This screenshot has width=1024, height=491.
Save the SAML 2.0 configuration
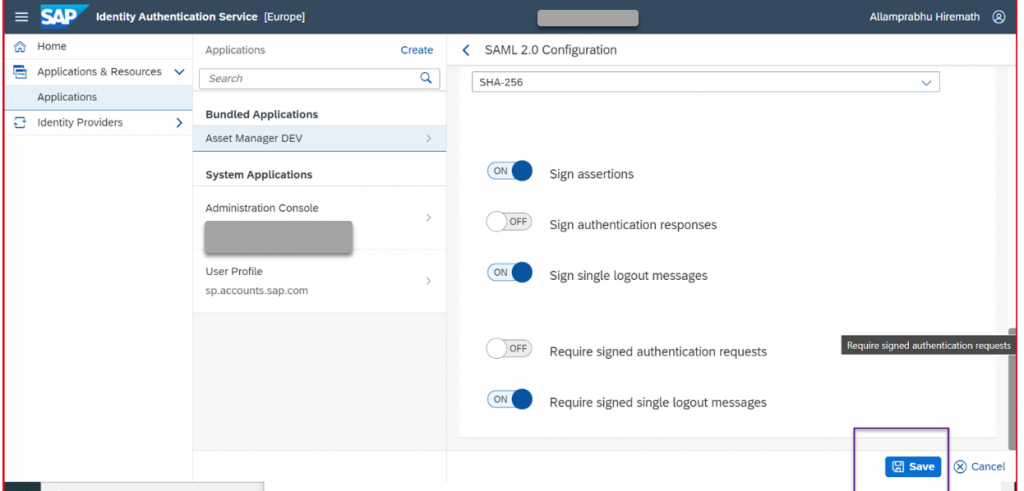click(913, 466)
